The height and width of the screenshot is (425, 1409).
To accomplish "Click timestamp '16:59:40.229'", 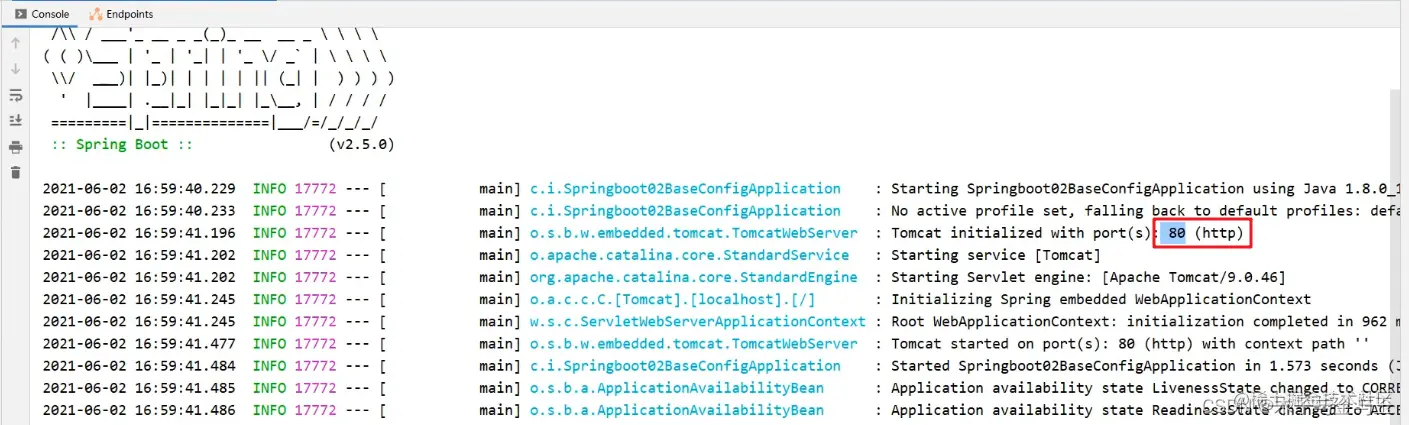I will coord(186,189).
